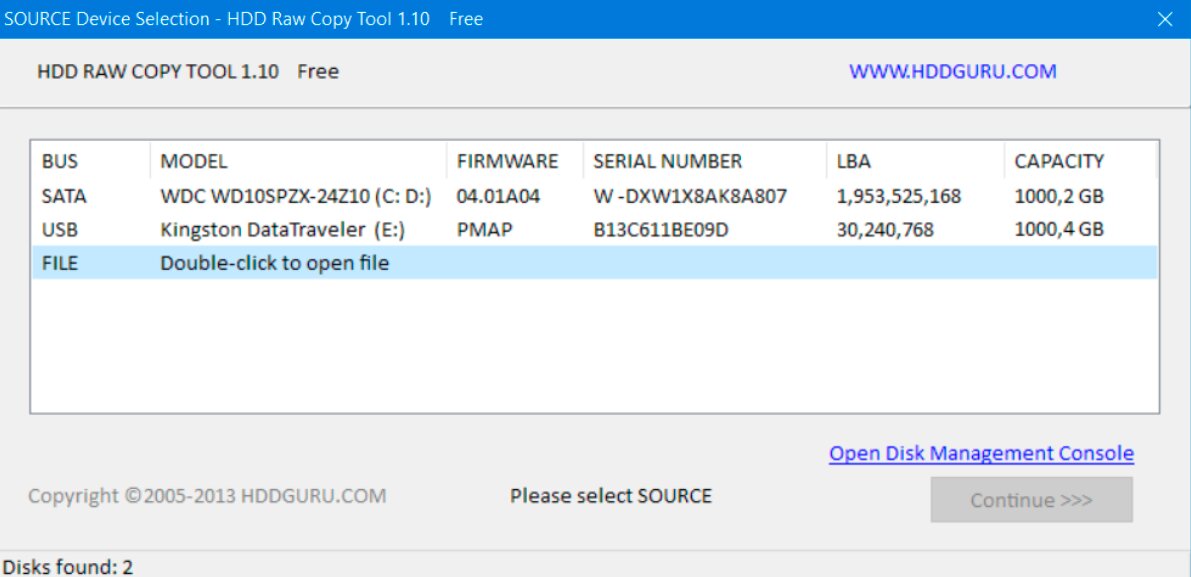Click the 1000,4 GB capacity cell
Viewport: 1191px width, 577px height.
(x=1059, y=230)
